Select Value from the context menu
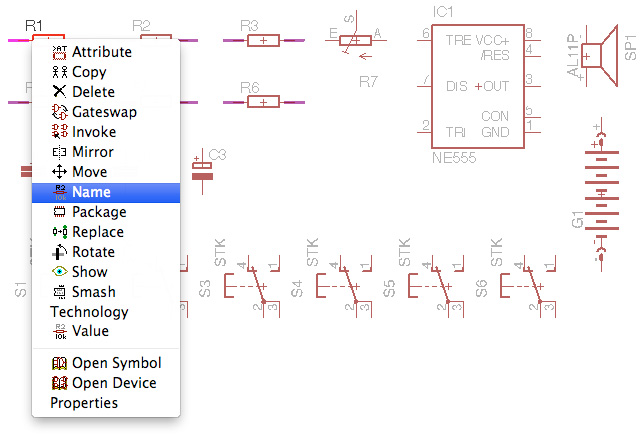640x438 pixels. click(x=90, y=331)
